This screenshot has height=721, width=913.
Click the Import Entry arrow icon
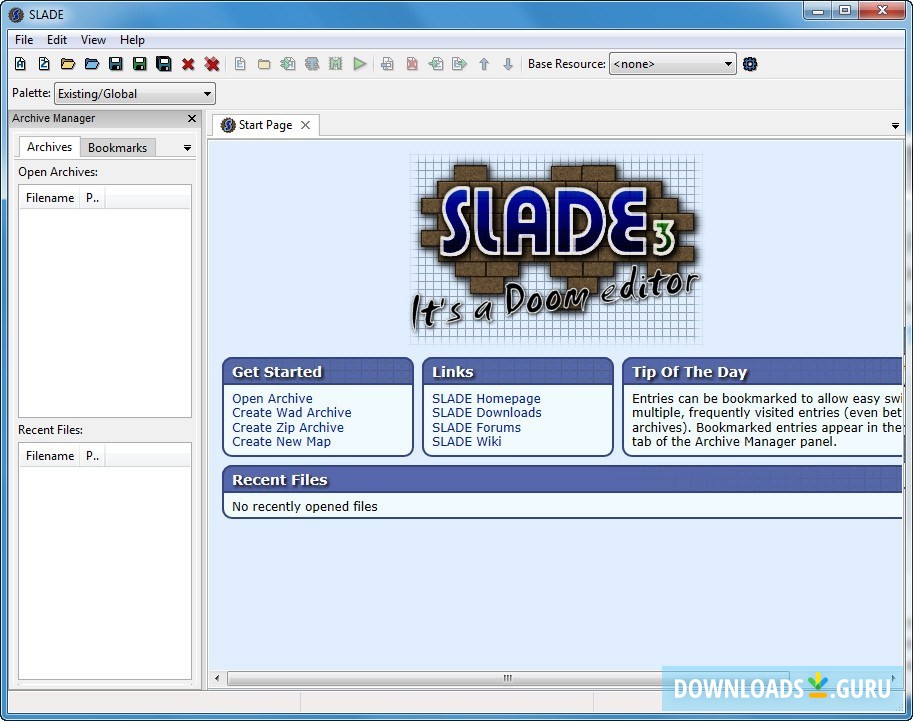(436, 64)
